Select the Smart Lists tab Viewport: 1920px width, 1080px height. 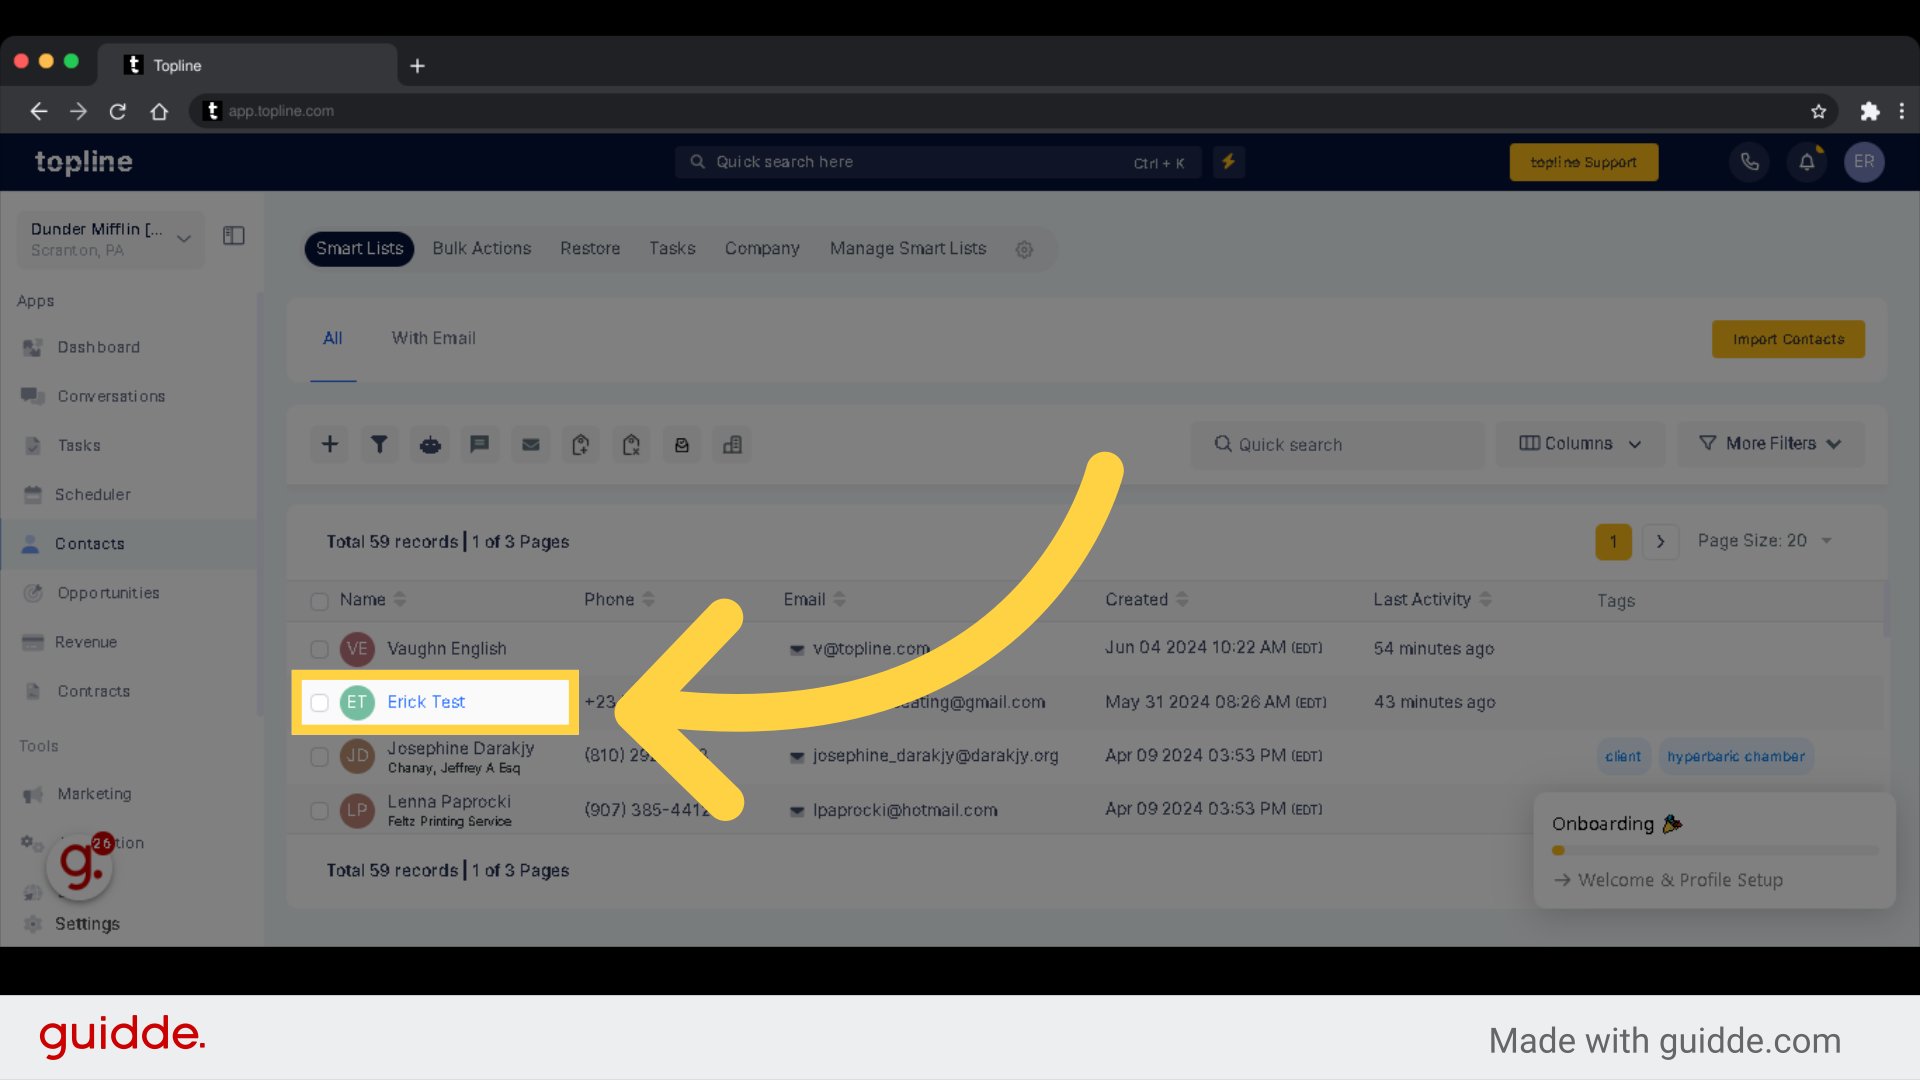point(359,249)
